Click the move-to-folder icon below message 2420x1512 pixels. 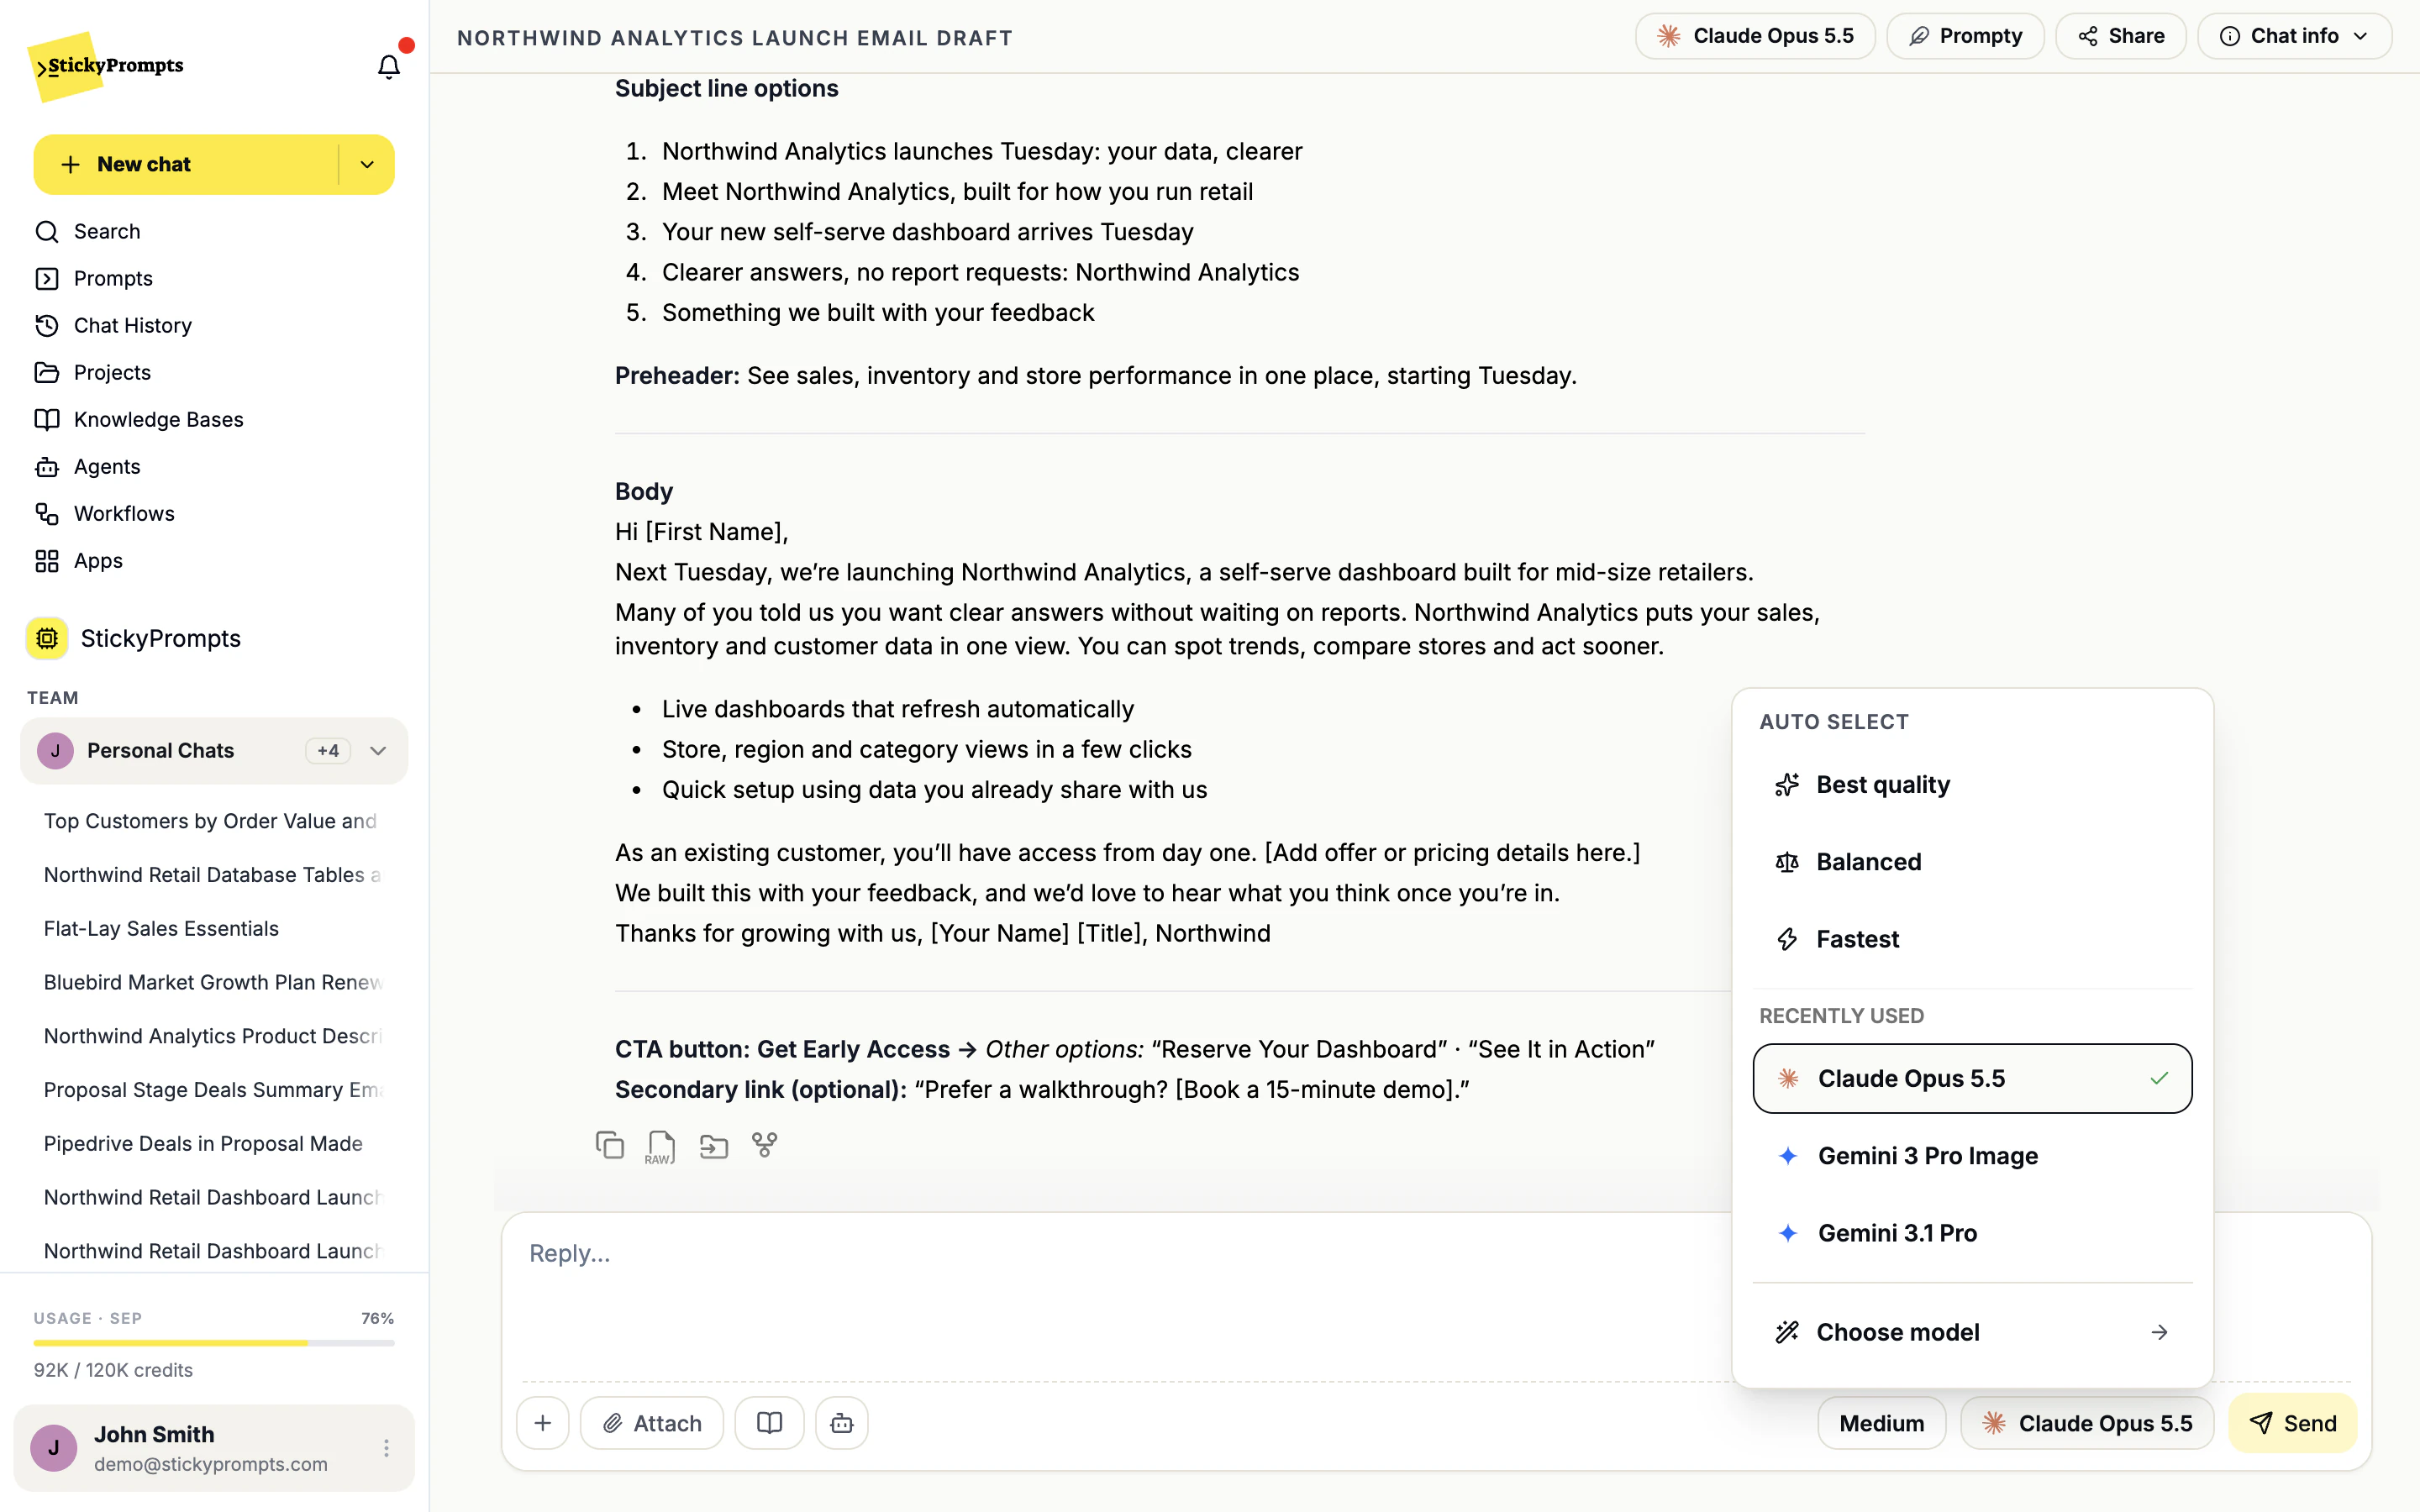[x=714, y=1146]
